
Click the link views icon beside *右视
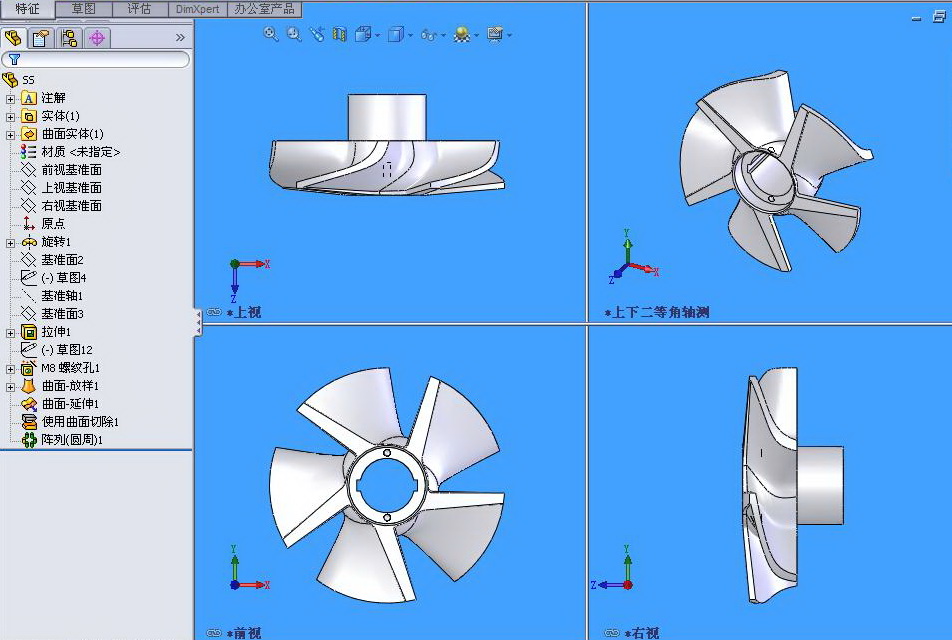click(x=611, y=633)
